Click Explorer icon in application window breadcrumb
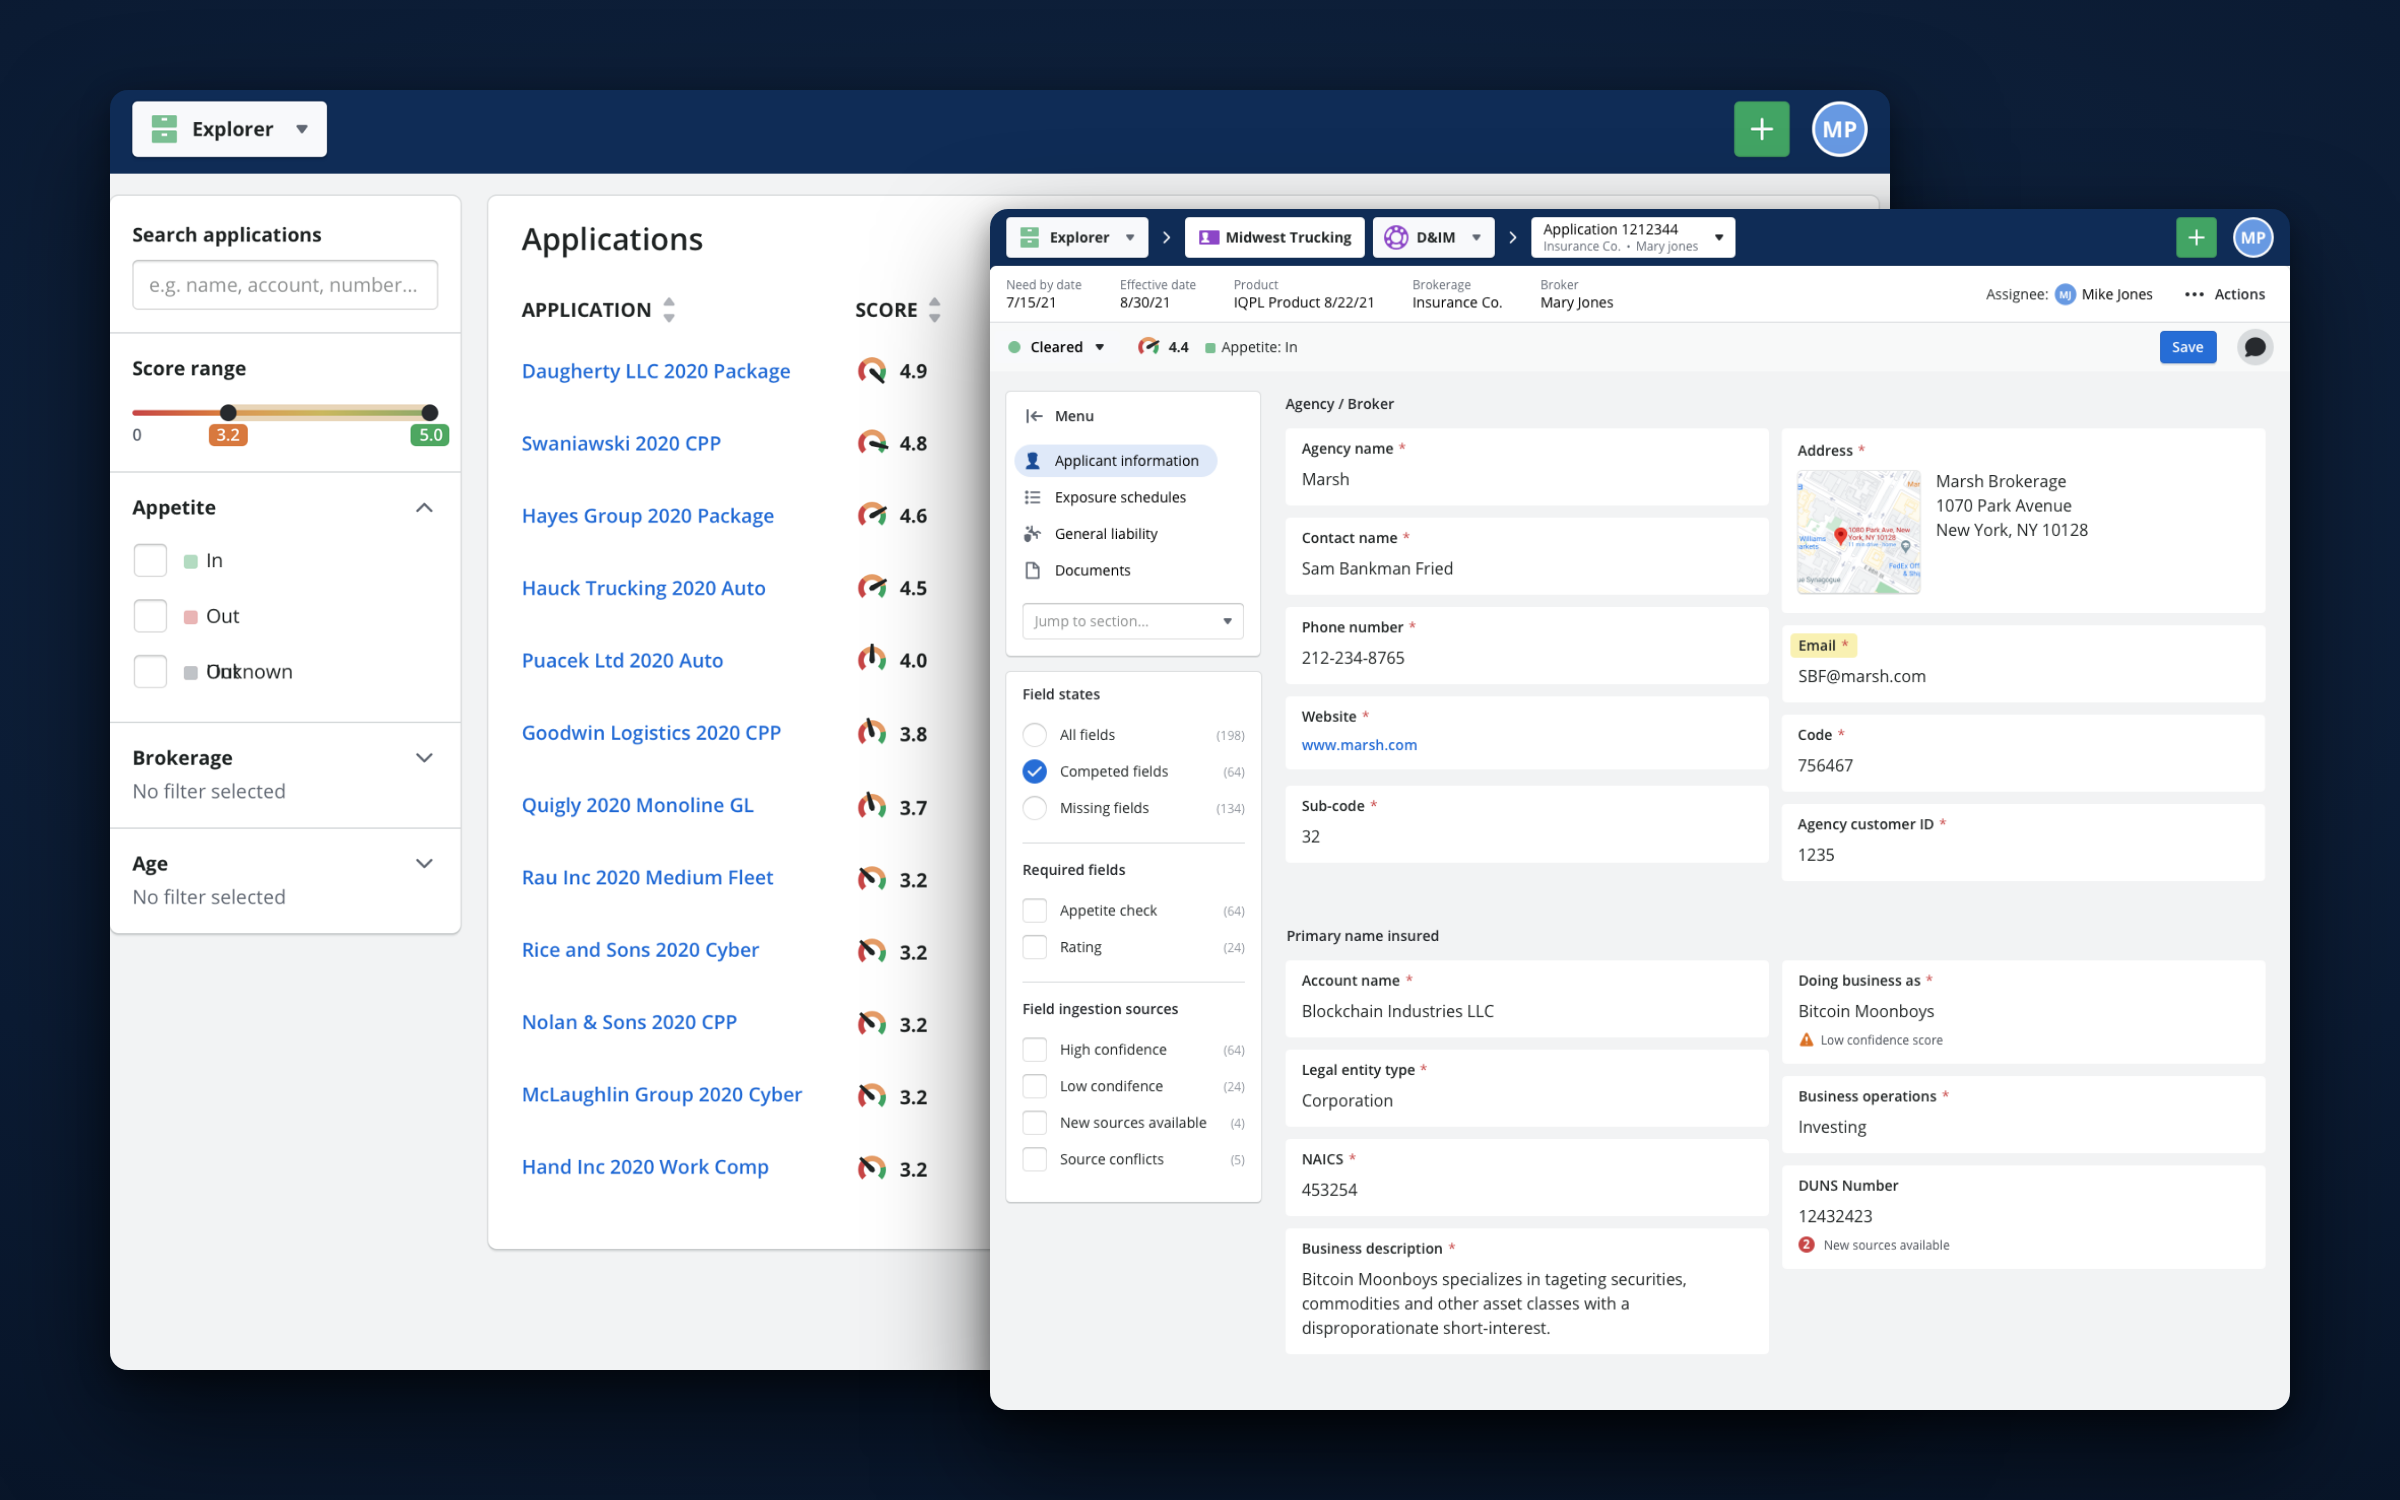 (1029, 237)
